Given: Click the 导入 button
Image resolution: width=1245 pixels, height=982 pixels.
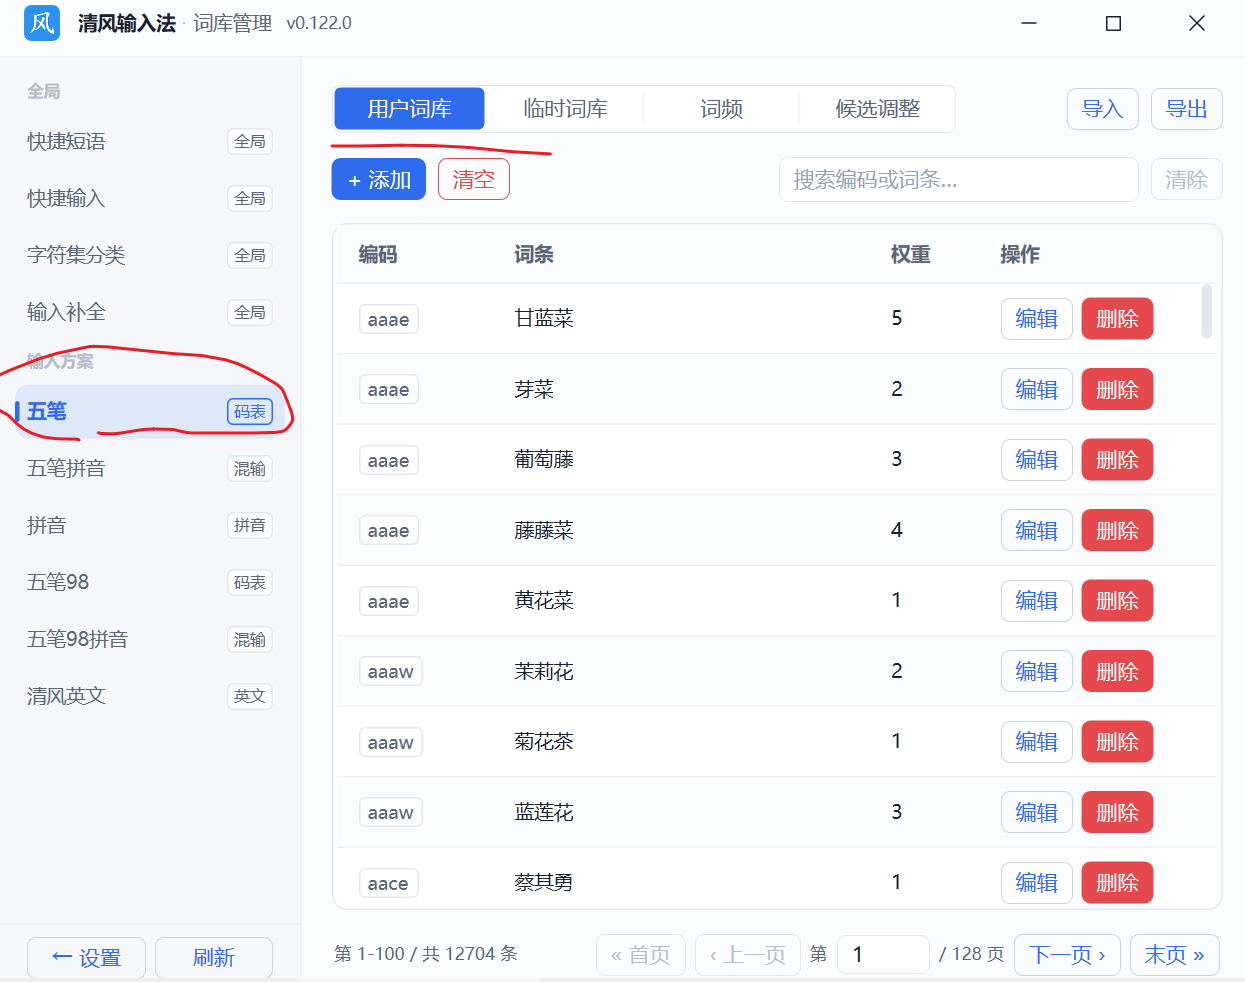Looking at the screenshot, I should tap(1103, 109).
